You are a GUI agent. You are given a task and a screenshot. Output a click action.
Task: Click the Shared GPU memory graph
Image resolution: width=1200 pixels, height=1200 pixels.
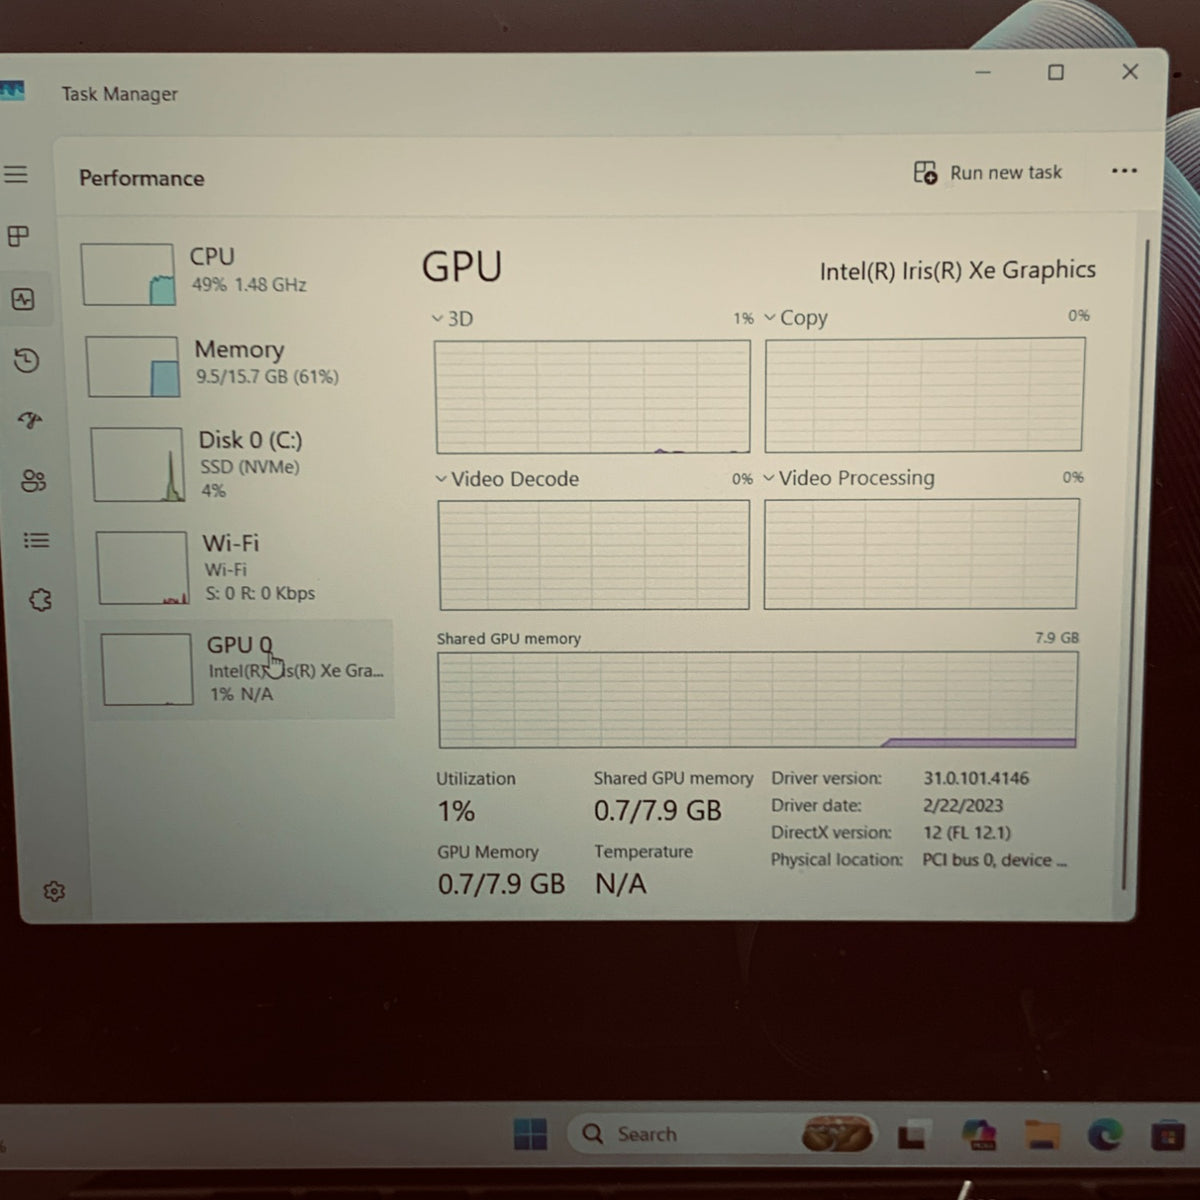758,700
